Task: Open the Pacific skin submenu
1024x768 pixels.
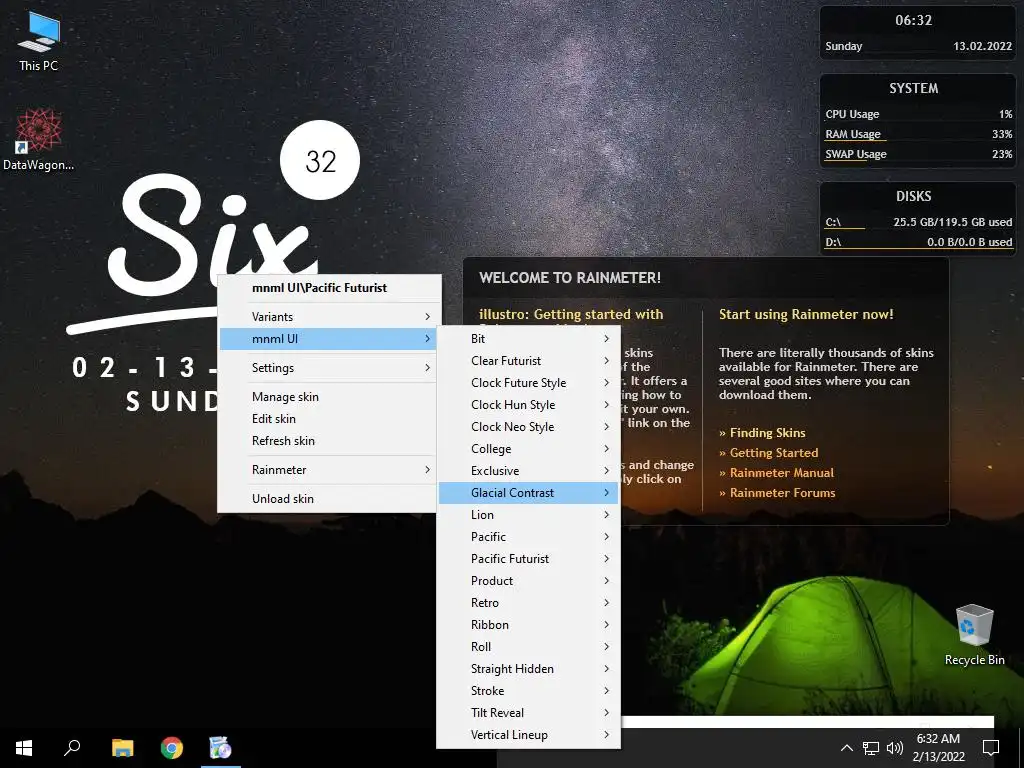Action: click(528, 537)
